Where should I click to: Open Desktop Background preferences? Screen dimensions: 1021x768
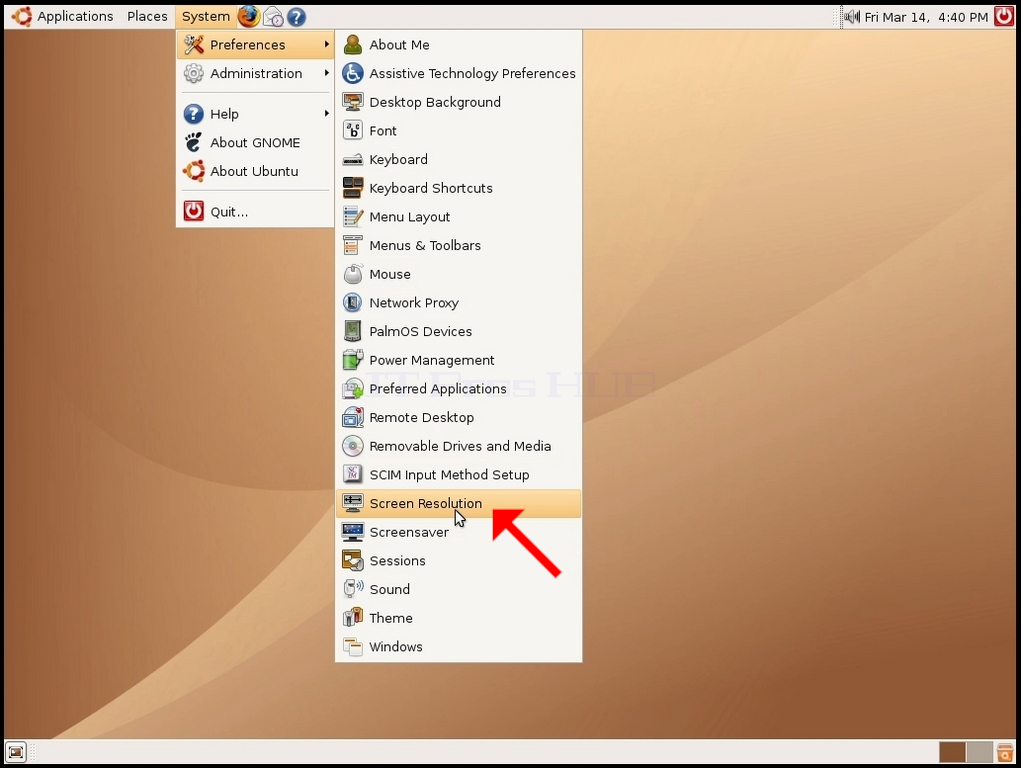[458, 102]
